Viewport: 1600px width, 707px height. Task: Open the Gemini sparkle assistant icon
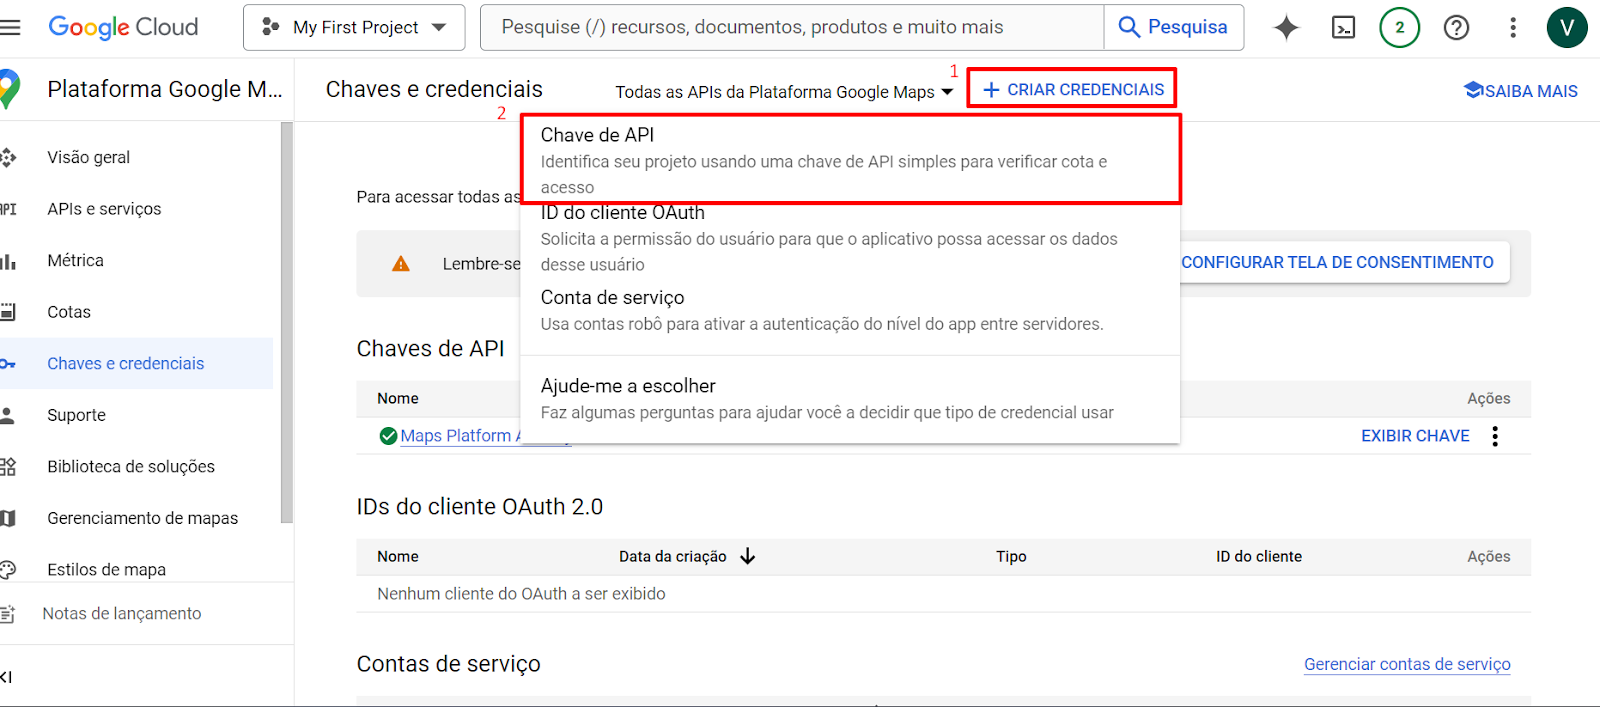pyautogui.click(x=1286, y=28)
